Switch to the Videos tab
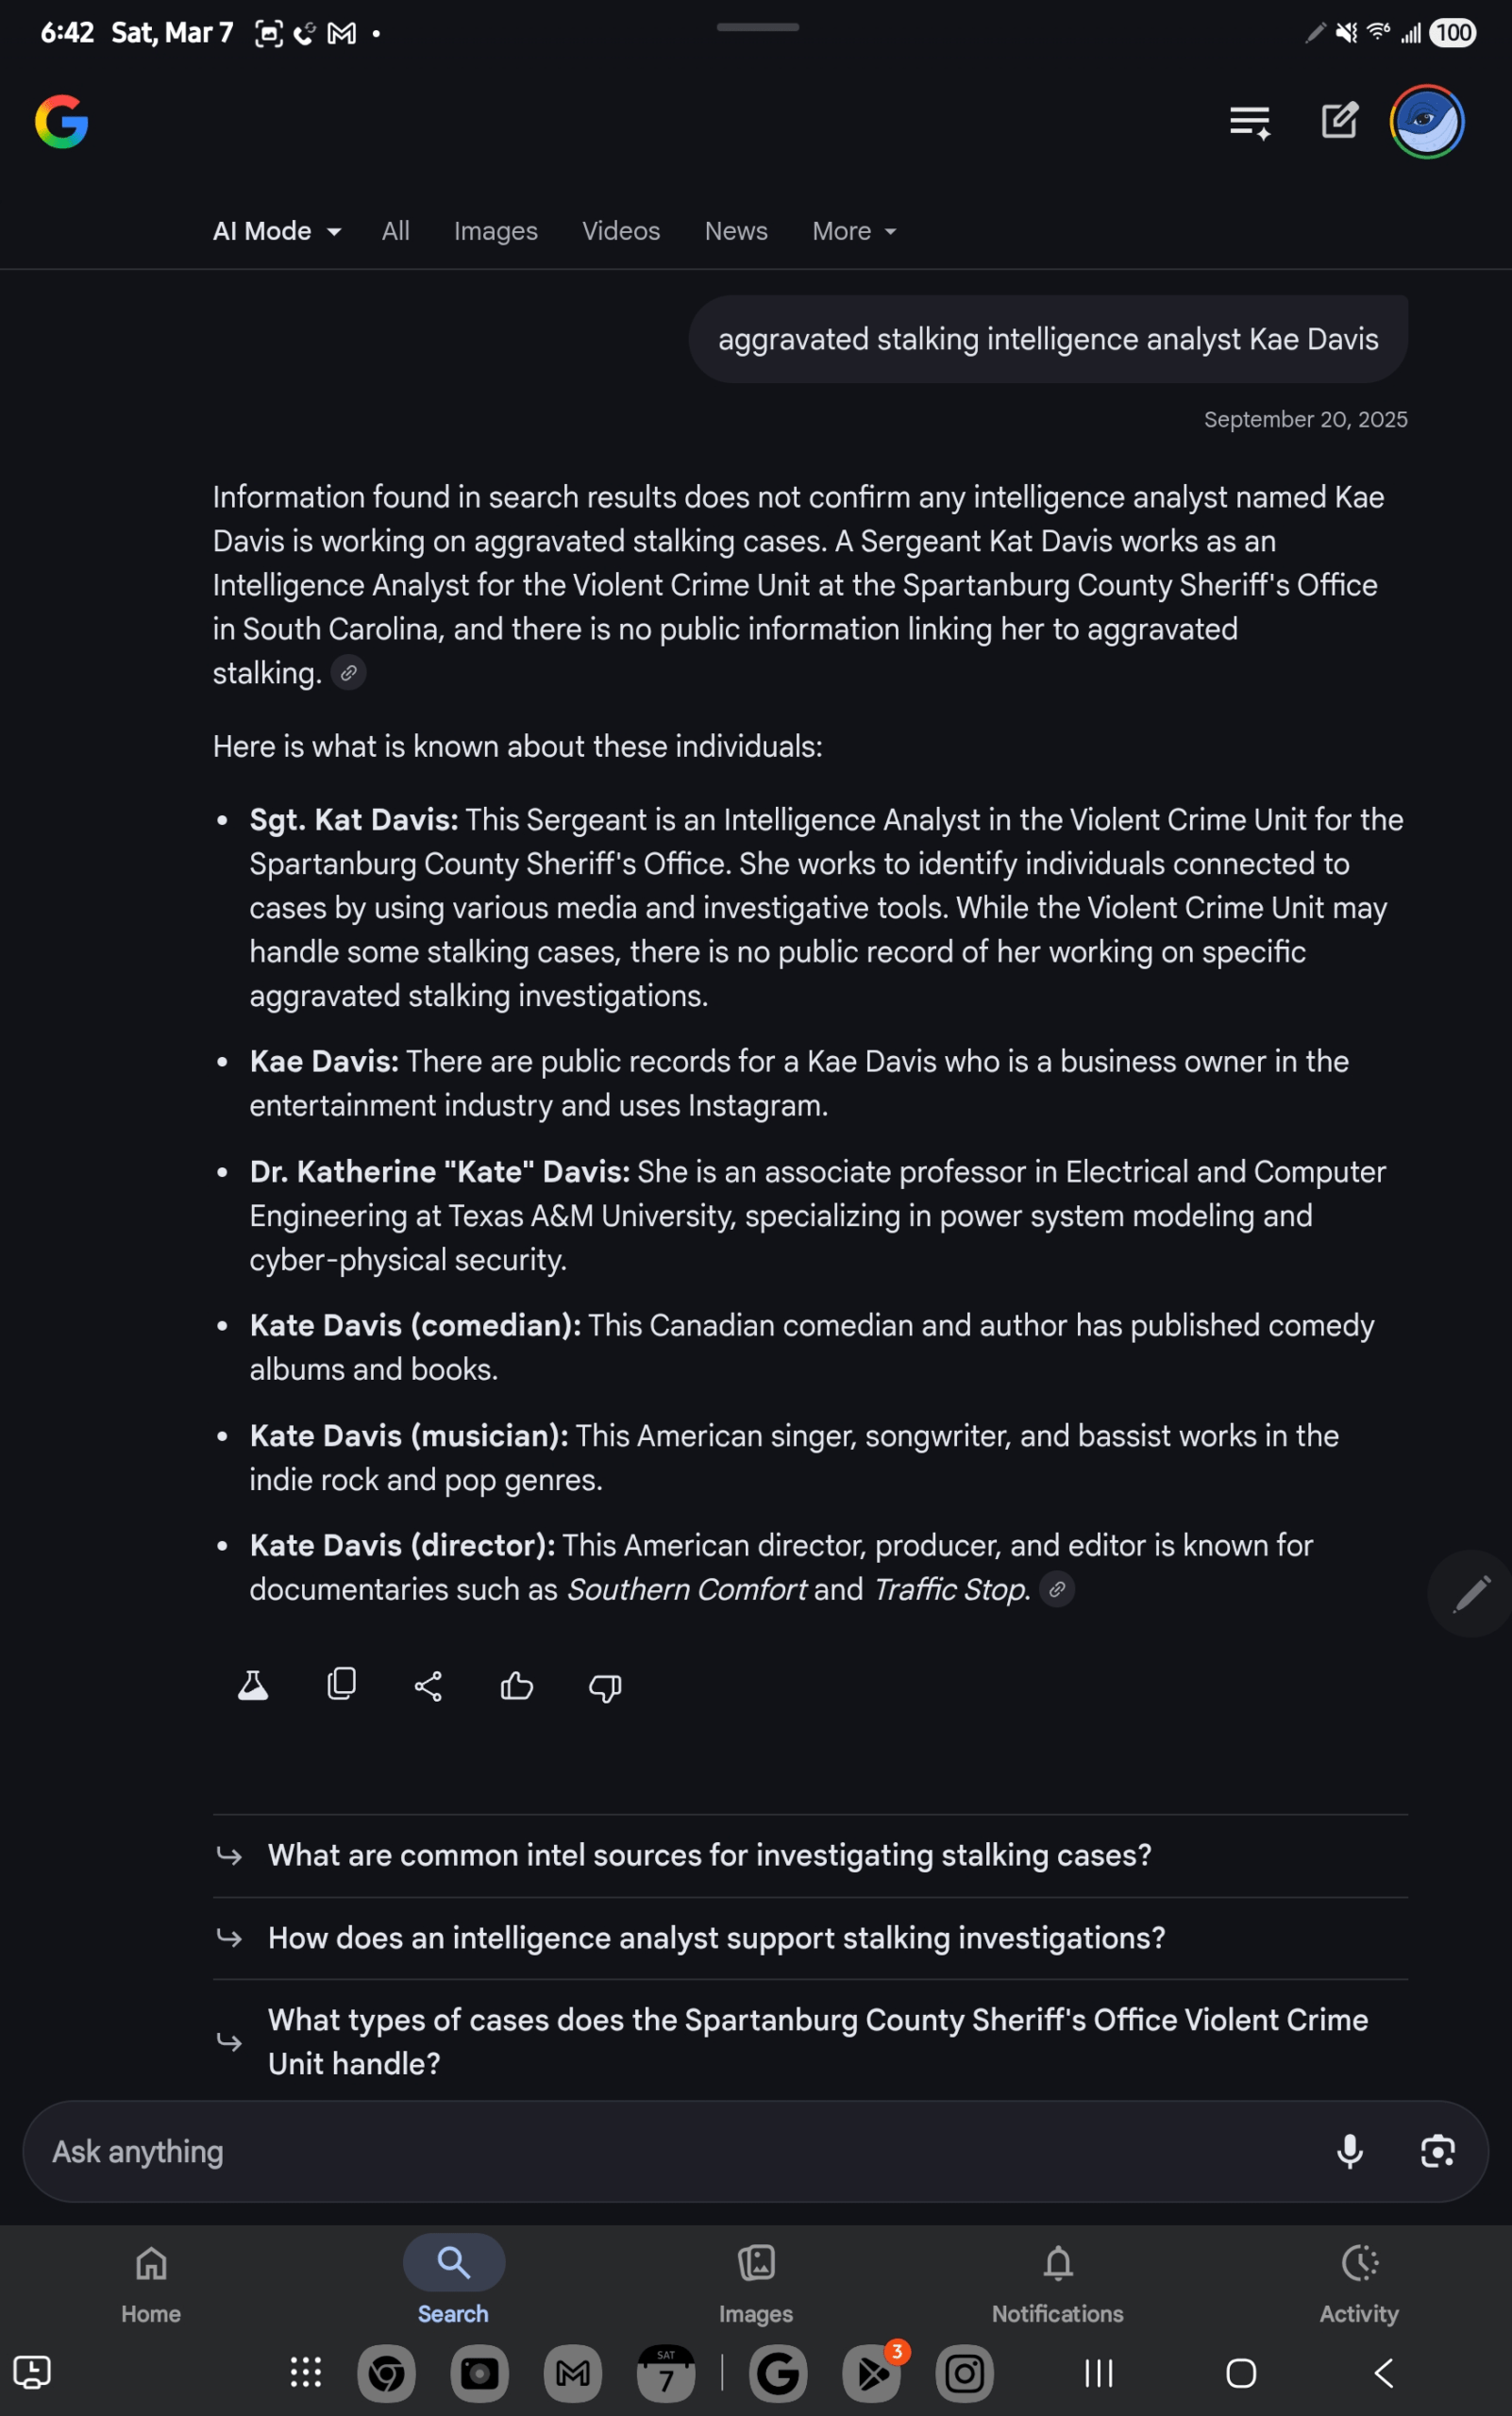The width and height of the screenshot is (1512, 2416). (621, 230)
